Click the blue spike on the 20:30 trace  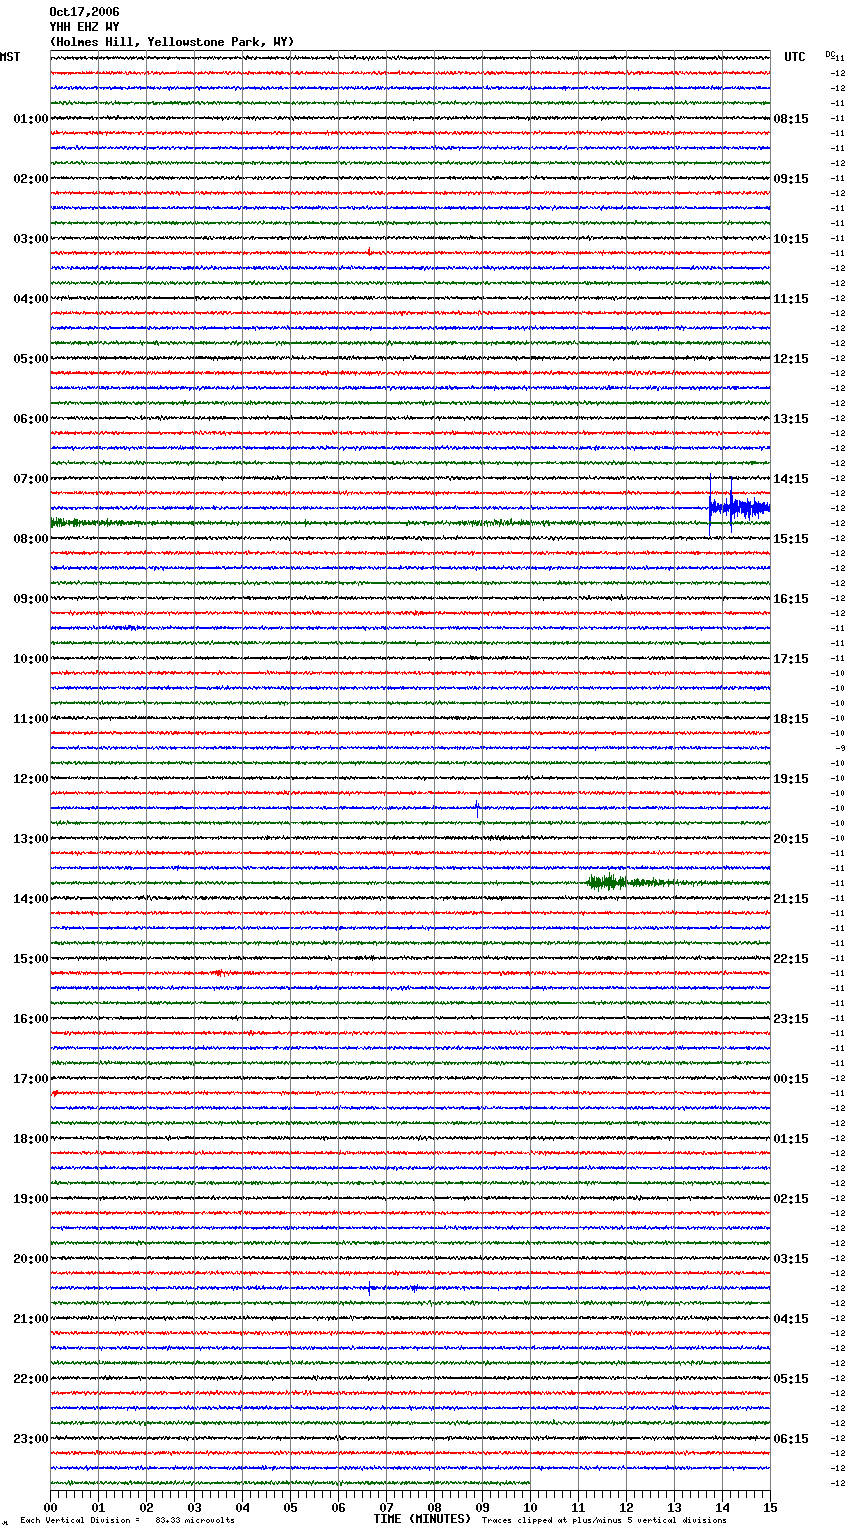click(x=370, y=1288)
